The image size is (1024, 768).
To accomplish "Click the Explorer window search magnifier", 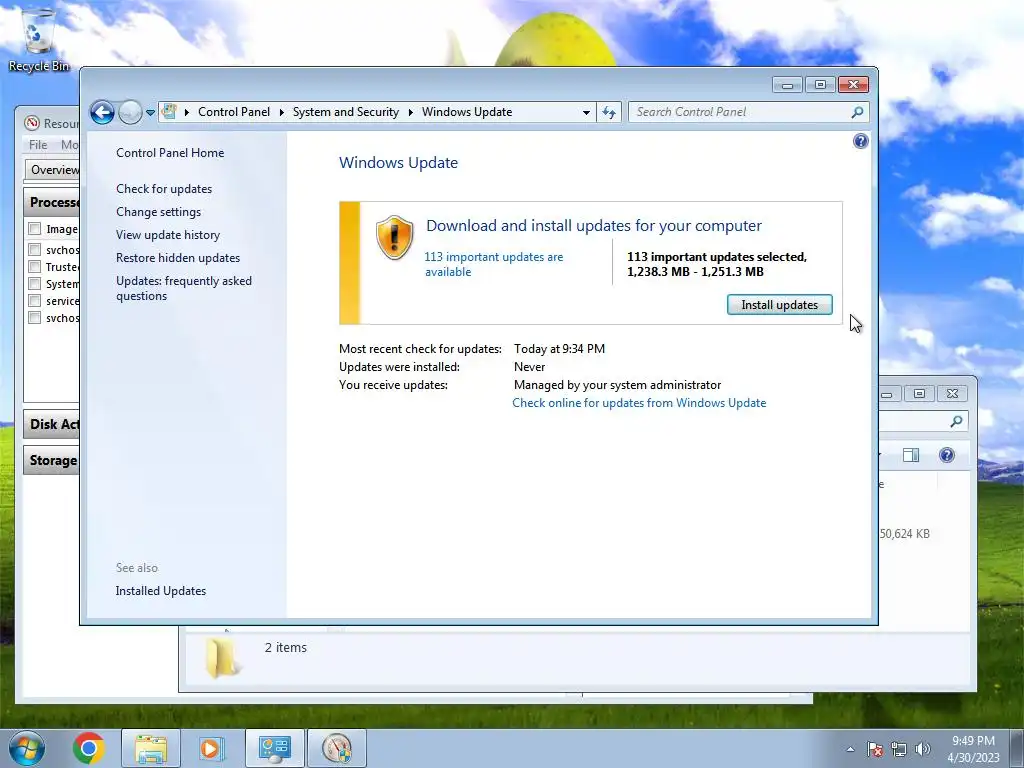I will click(956, 422).
